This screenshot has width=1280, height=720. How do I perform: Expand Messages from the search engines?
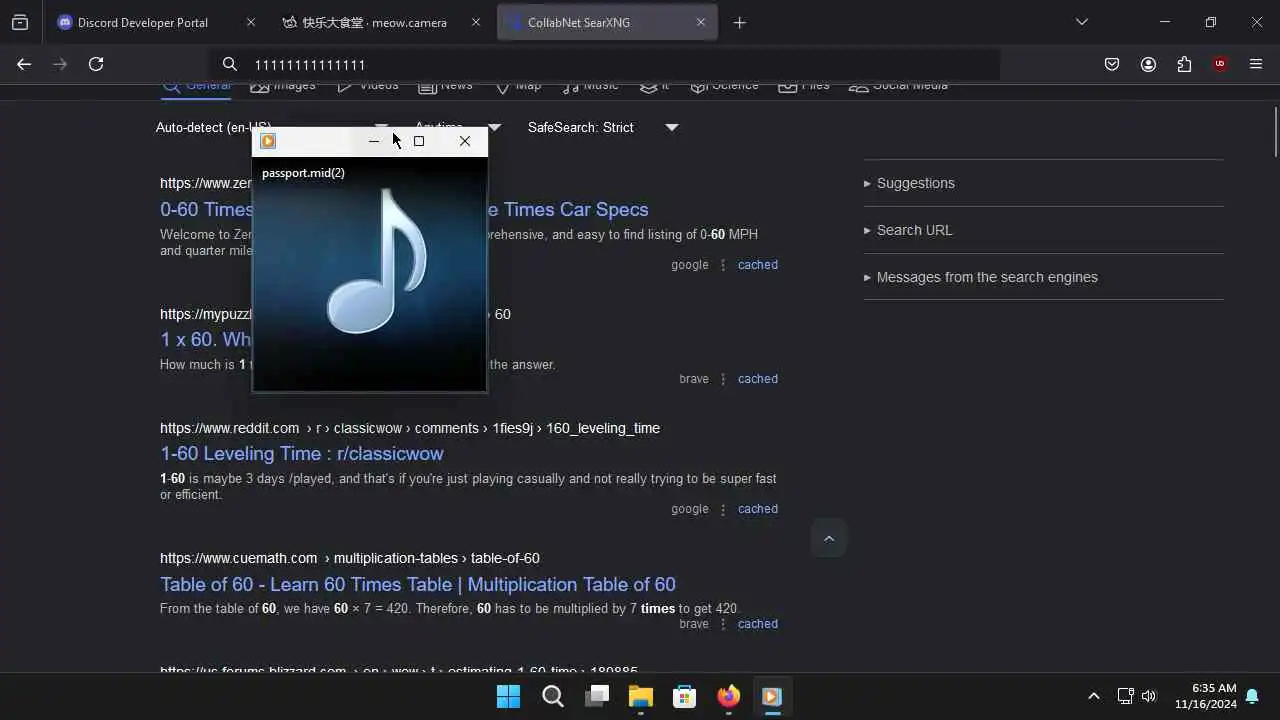click(986, 277)
